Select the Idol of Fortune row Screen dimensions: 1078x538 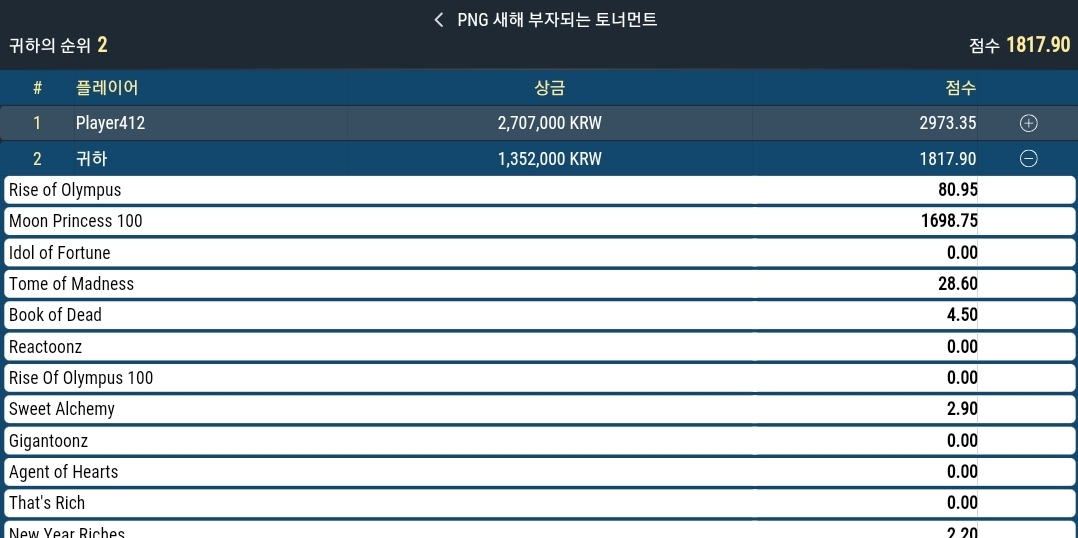click(539, 252)
